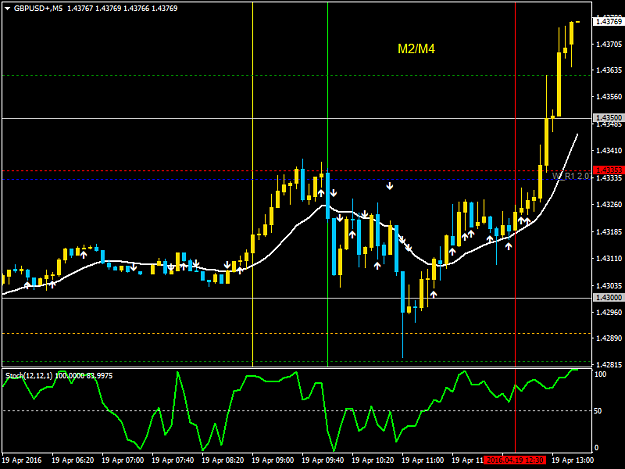The height and width of the screenshot is (469, 625).
Task: Open the chart menu triangle beside GBPUSD+,M5
Action: (7, 8)
